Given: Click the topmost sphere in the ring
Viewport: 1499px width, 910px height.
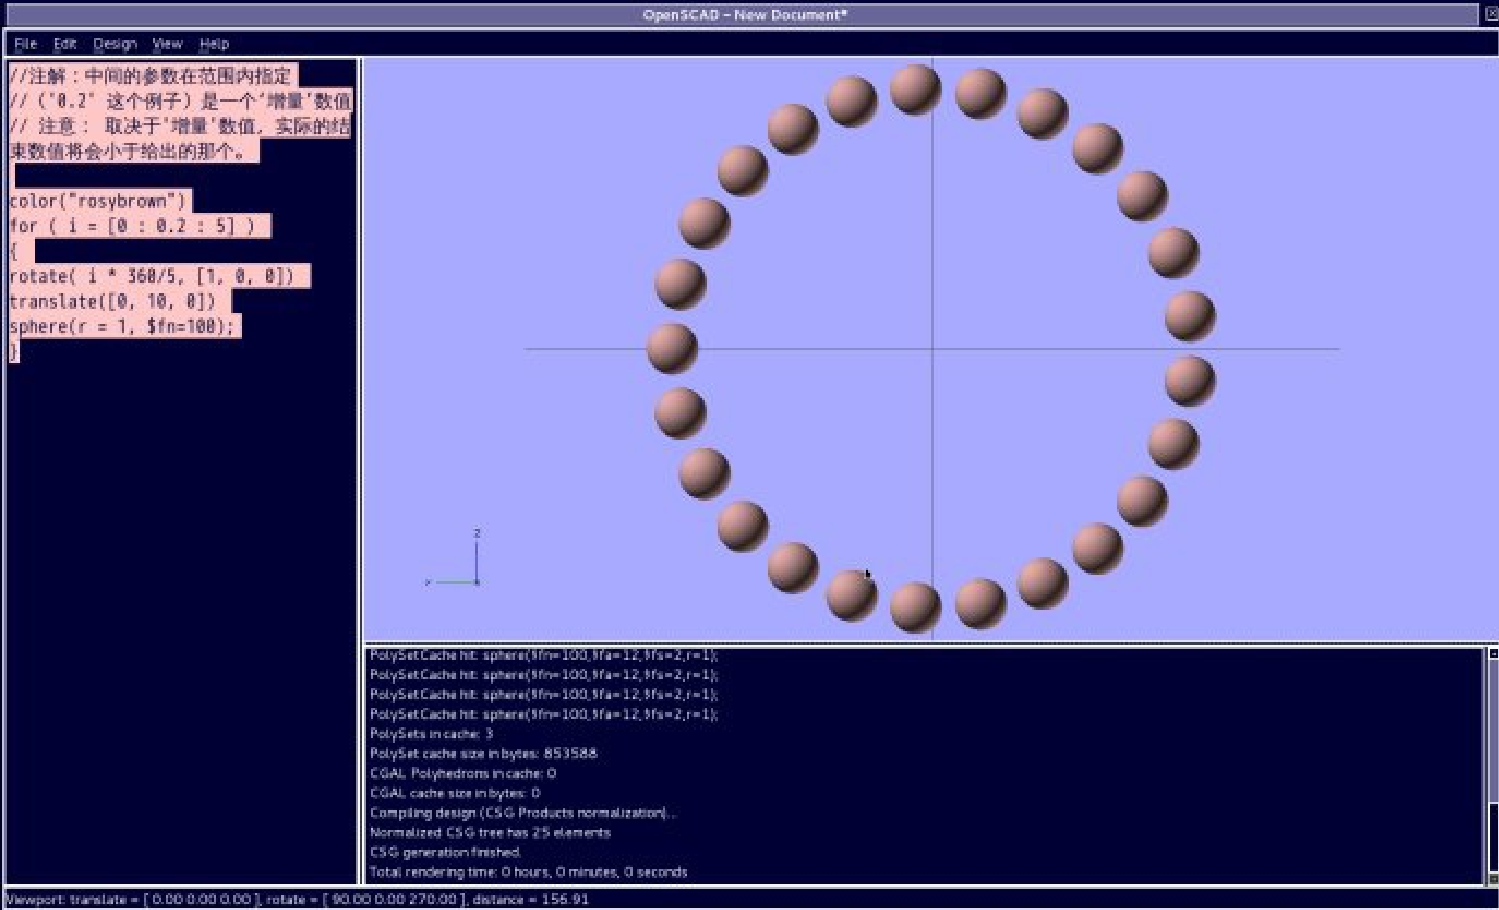Looking at the screenshot, I should (x=914, y=88).
